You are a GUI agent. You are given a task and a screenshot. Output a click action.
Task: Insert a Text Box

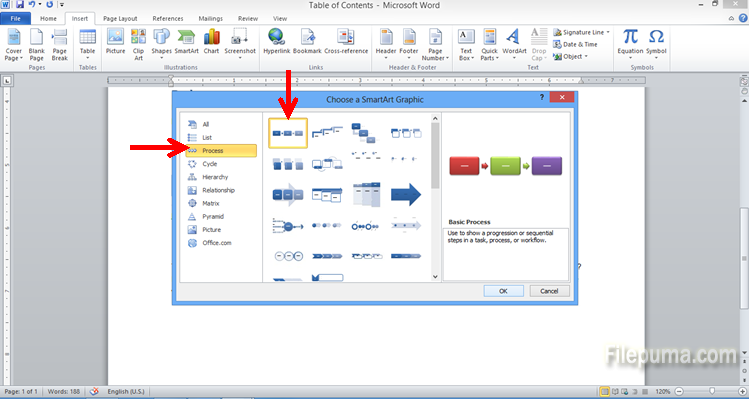[x=466, y=45]
